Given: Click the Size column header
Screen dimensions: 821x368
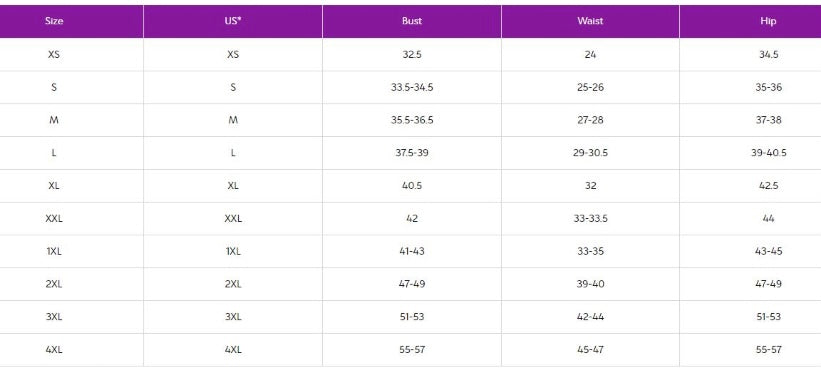Looking at the screenshot, I should [x=54, y=21].
